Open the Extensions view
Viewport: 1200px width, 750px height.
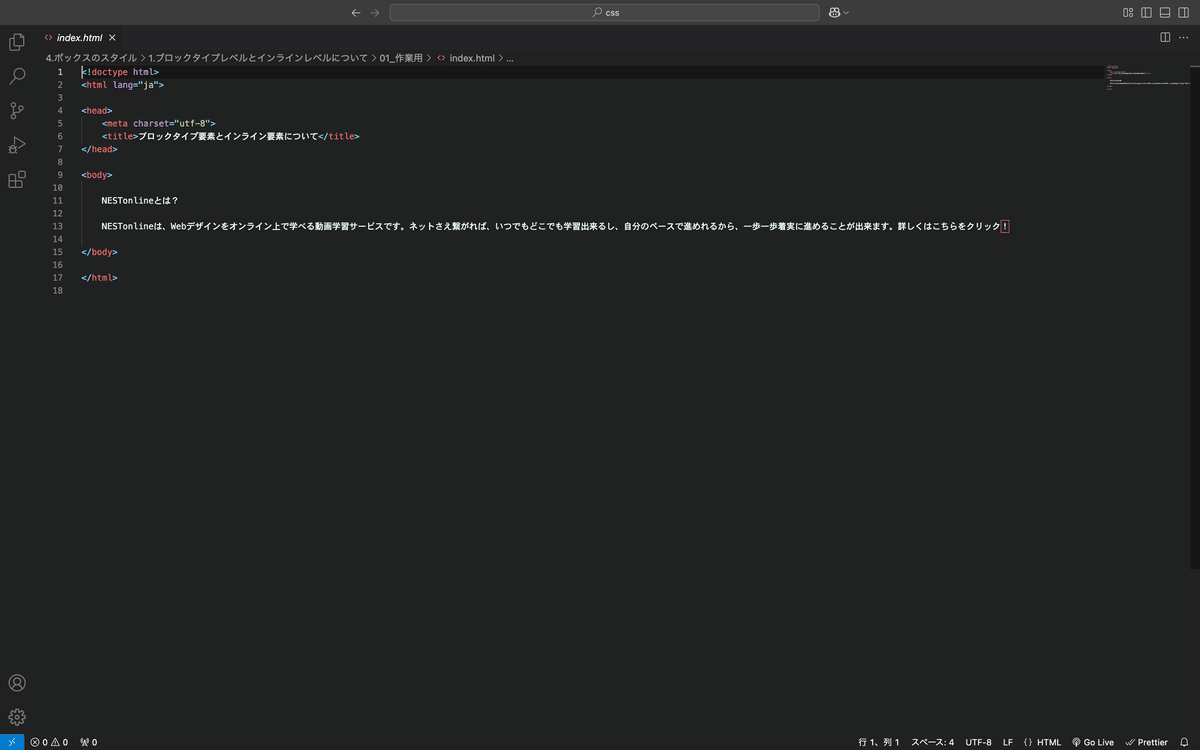click(x=16, y=179)
